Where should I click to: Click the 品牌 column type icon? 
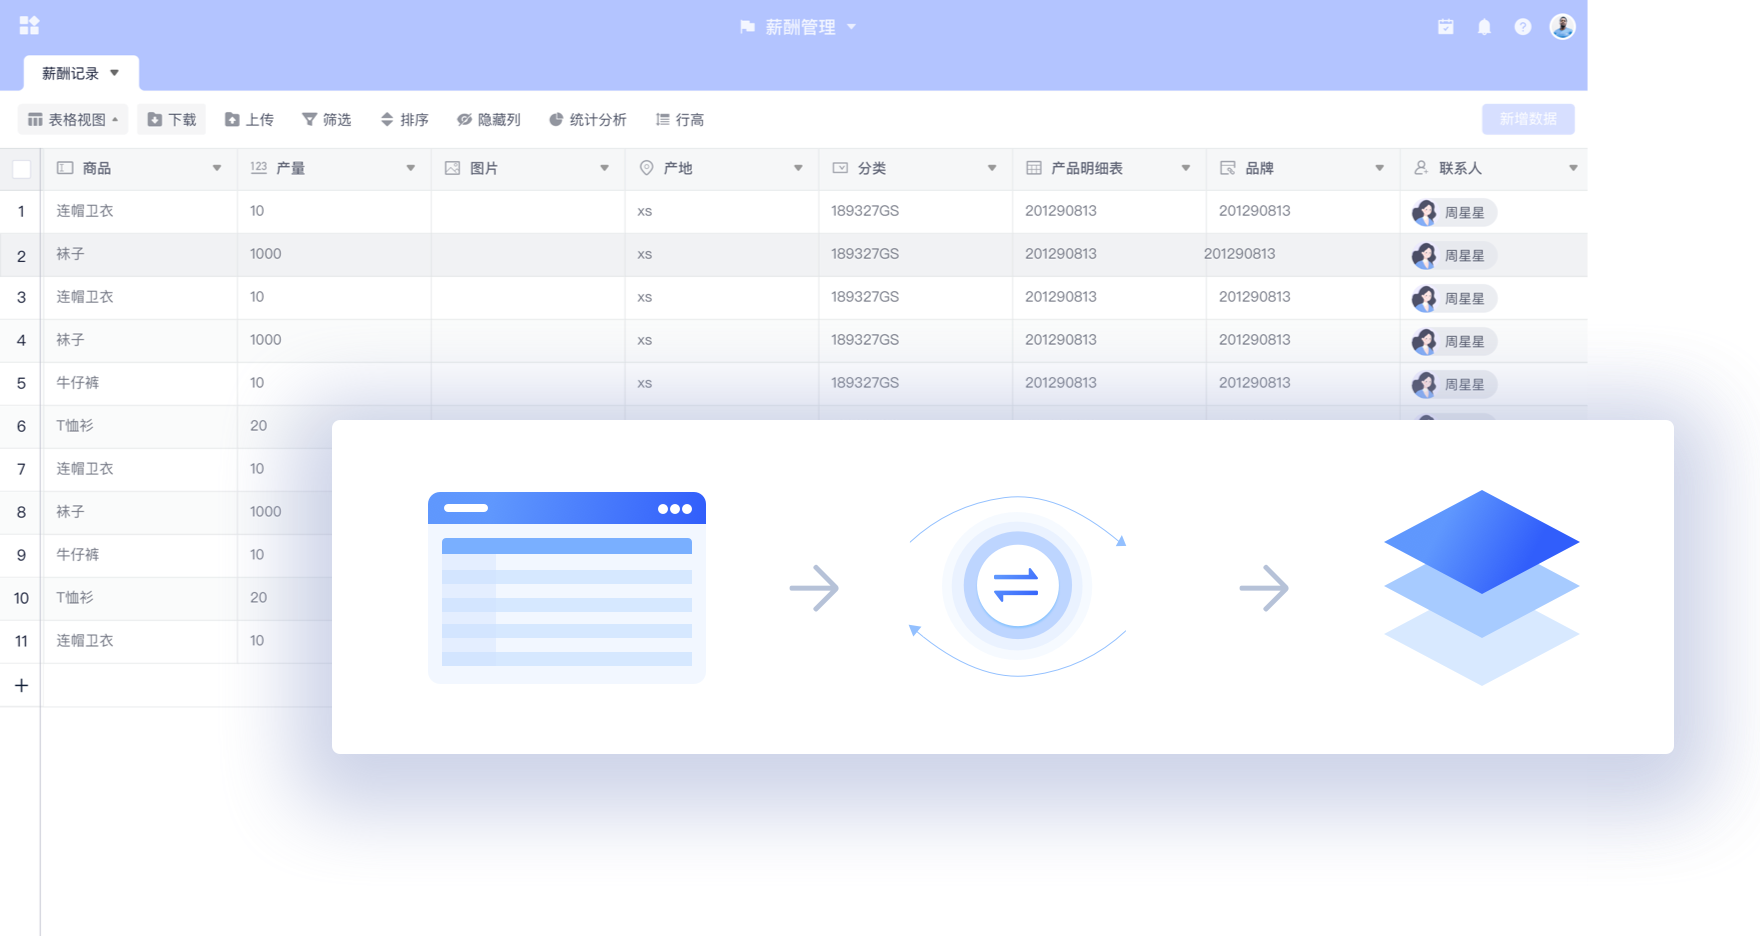(1228, 168)
